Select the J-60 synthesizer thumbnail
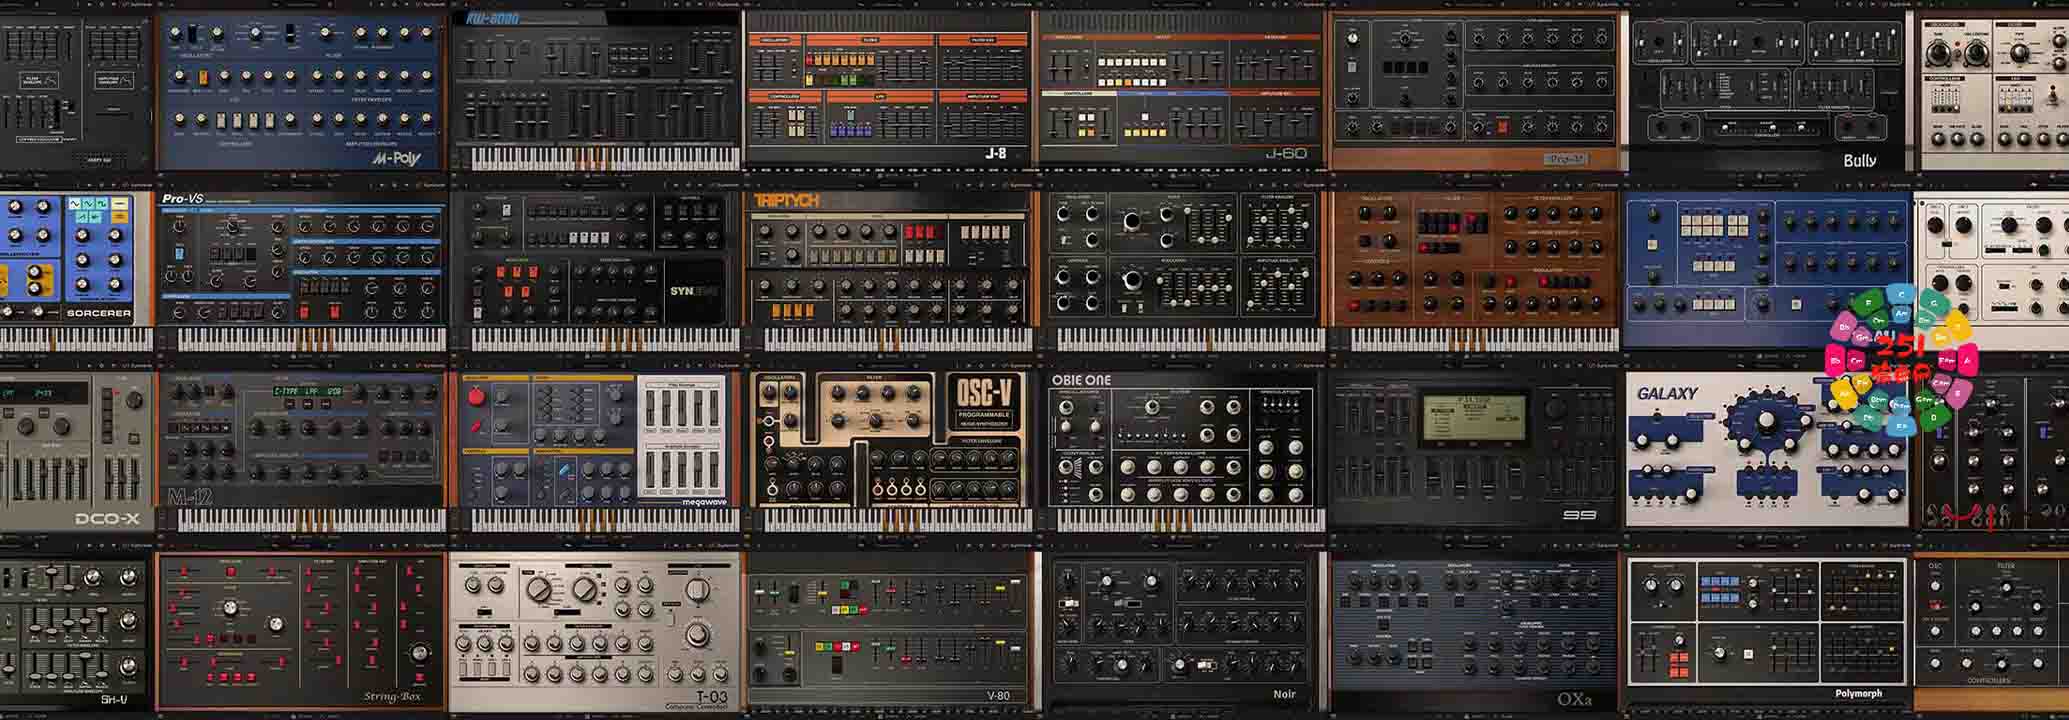This screenshot has height=720, width=2069. click(x=1183, y=89)
